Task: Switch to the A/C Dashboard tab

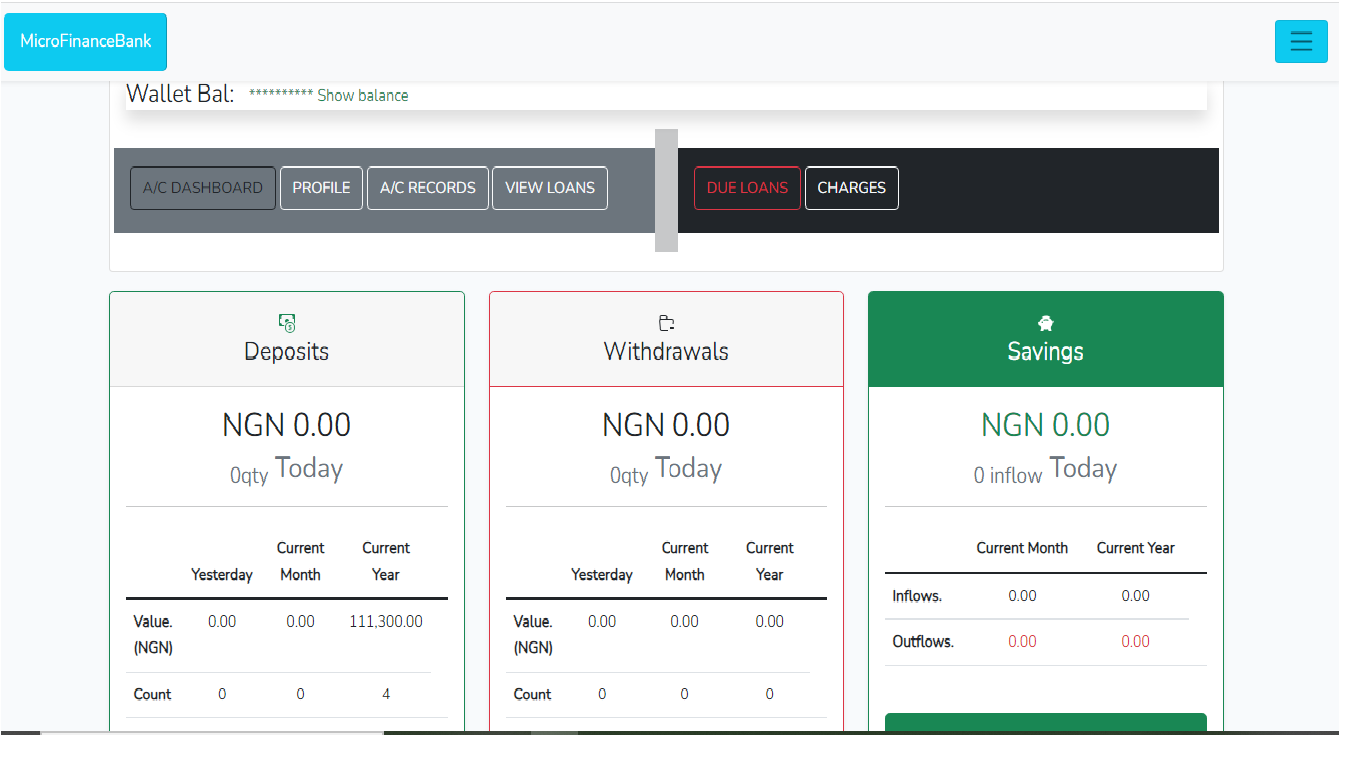Action: [x=203, y=188]
